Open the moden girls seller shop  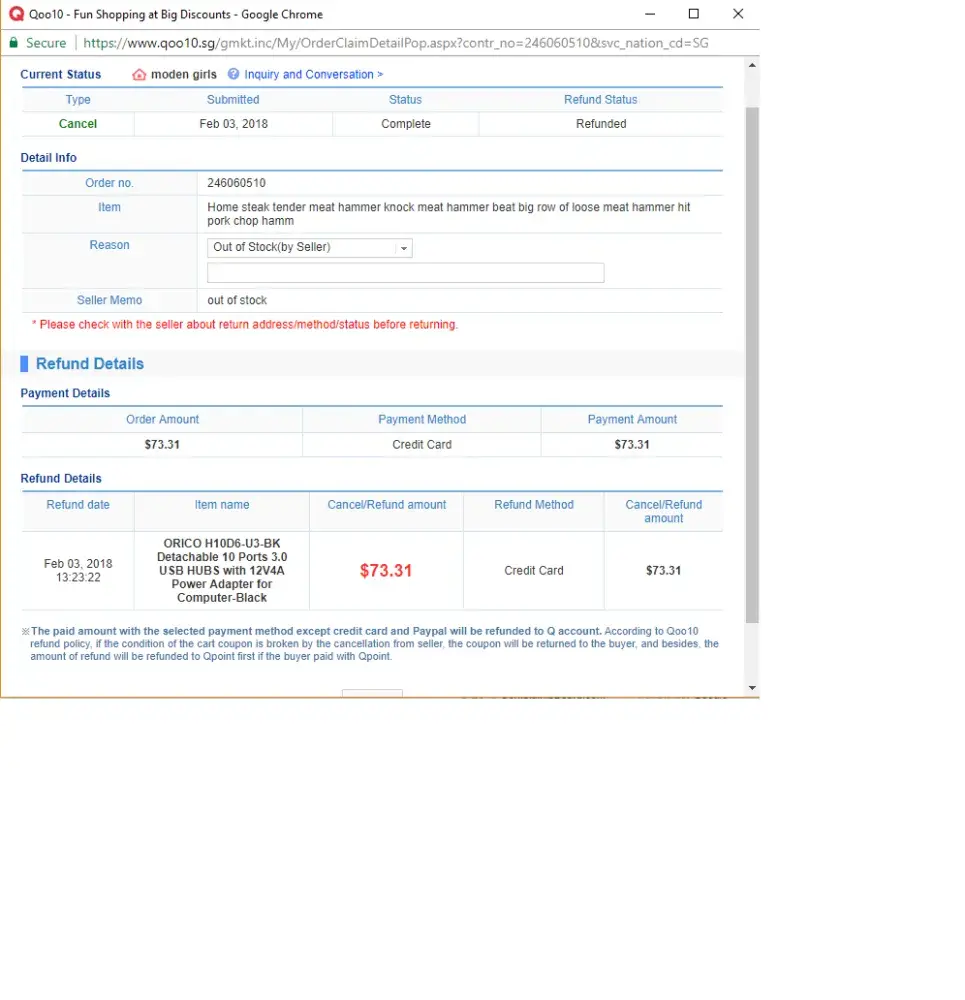184,74
